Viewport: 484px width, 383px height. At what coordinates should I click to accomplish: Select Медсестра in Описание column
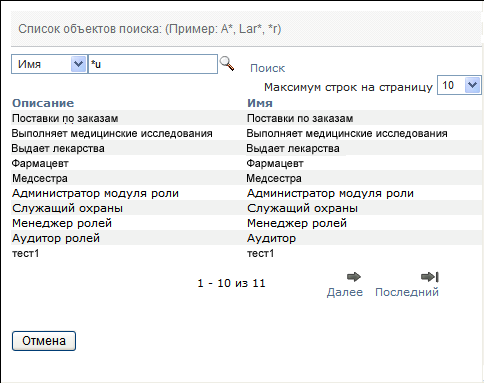click(40, 178)
